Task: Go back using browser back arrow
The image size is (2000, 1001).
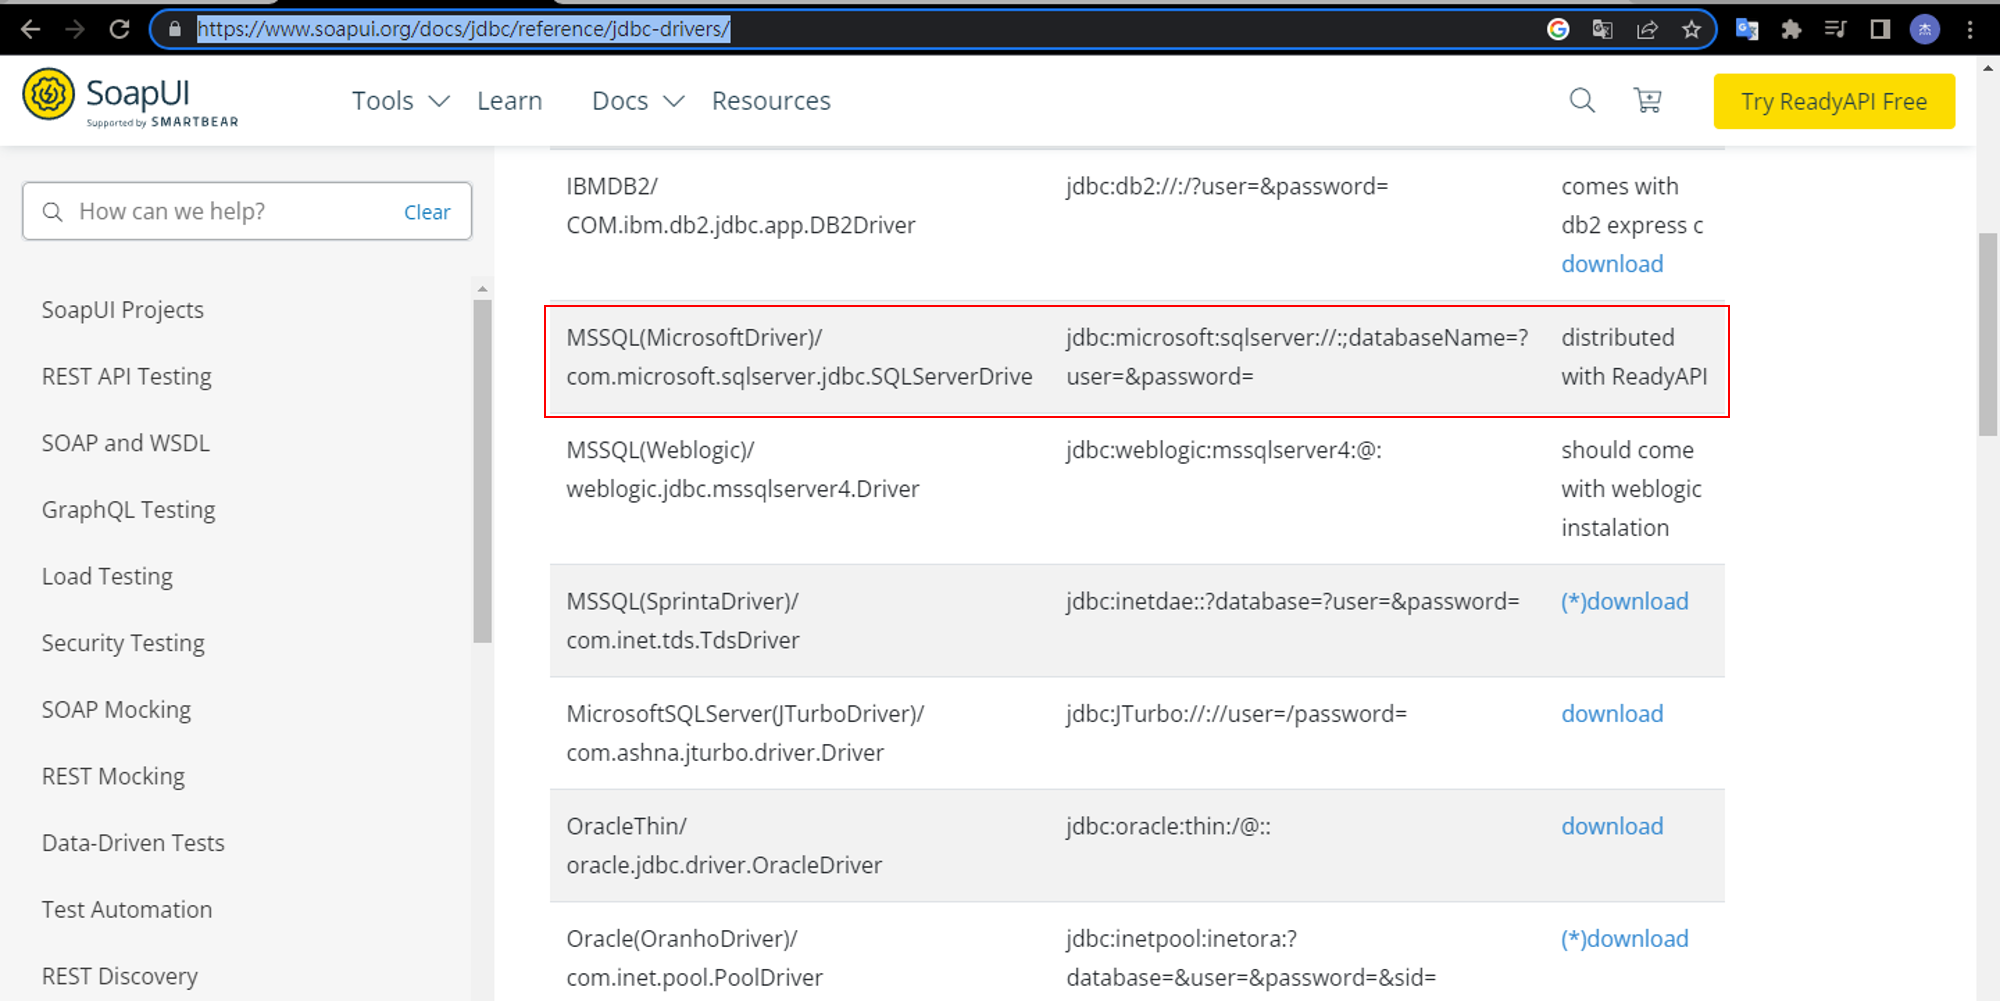Action: [x=31, y=29]
